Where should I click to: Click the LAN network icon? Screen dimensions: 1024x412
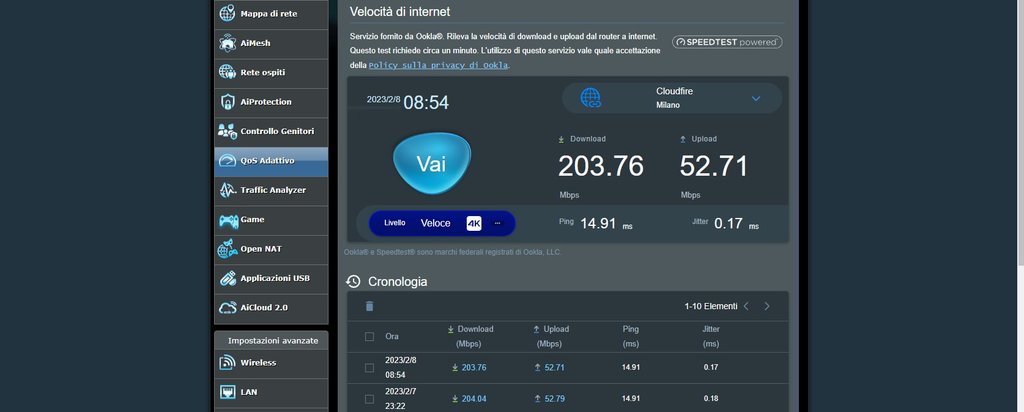[x=227, y=392]
